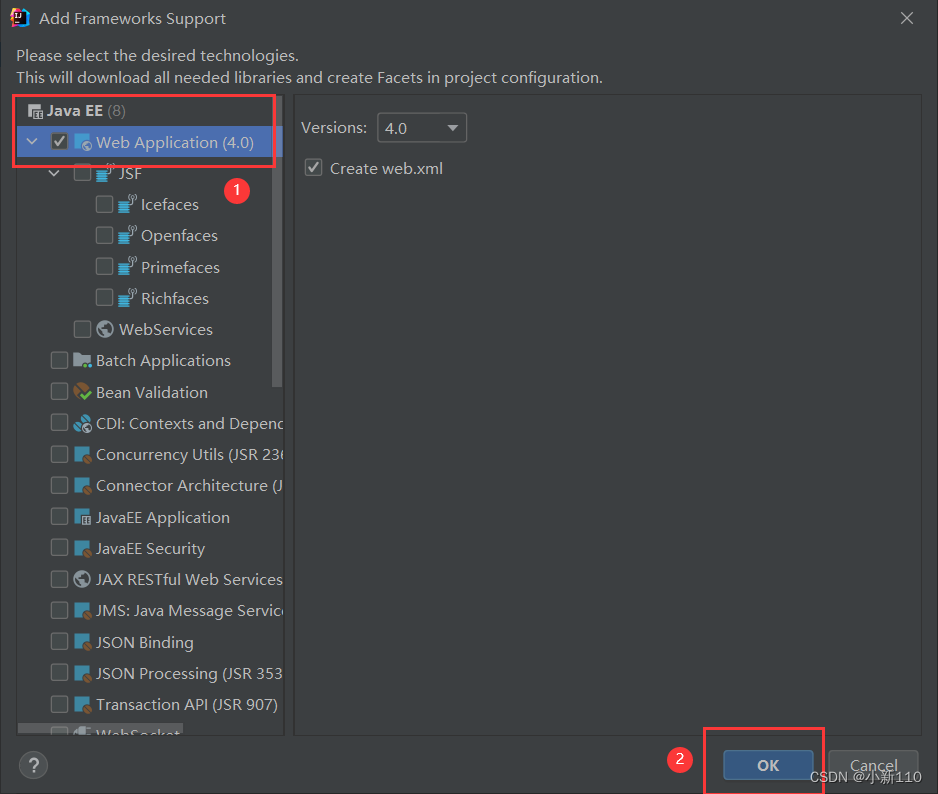Screen dimensions: 938x794
Task: Open the Versions 4.0 dropdown
Action: [422, 128]
